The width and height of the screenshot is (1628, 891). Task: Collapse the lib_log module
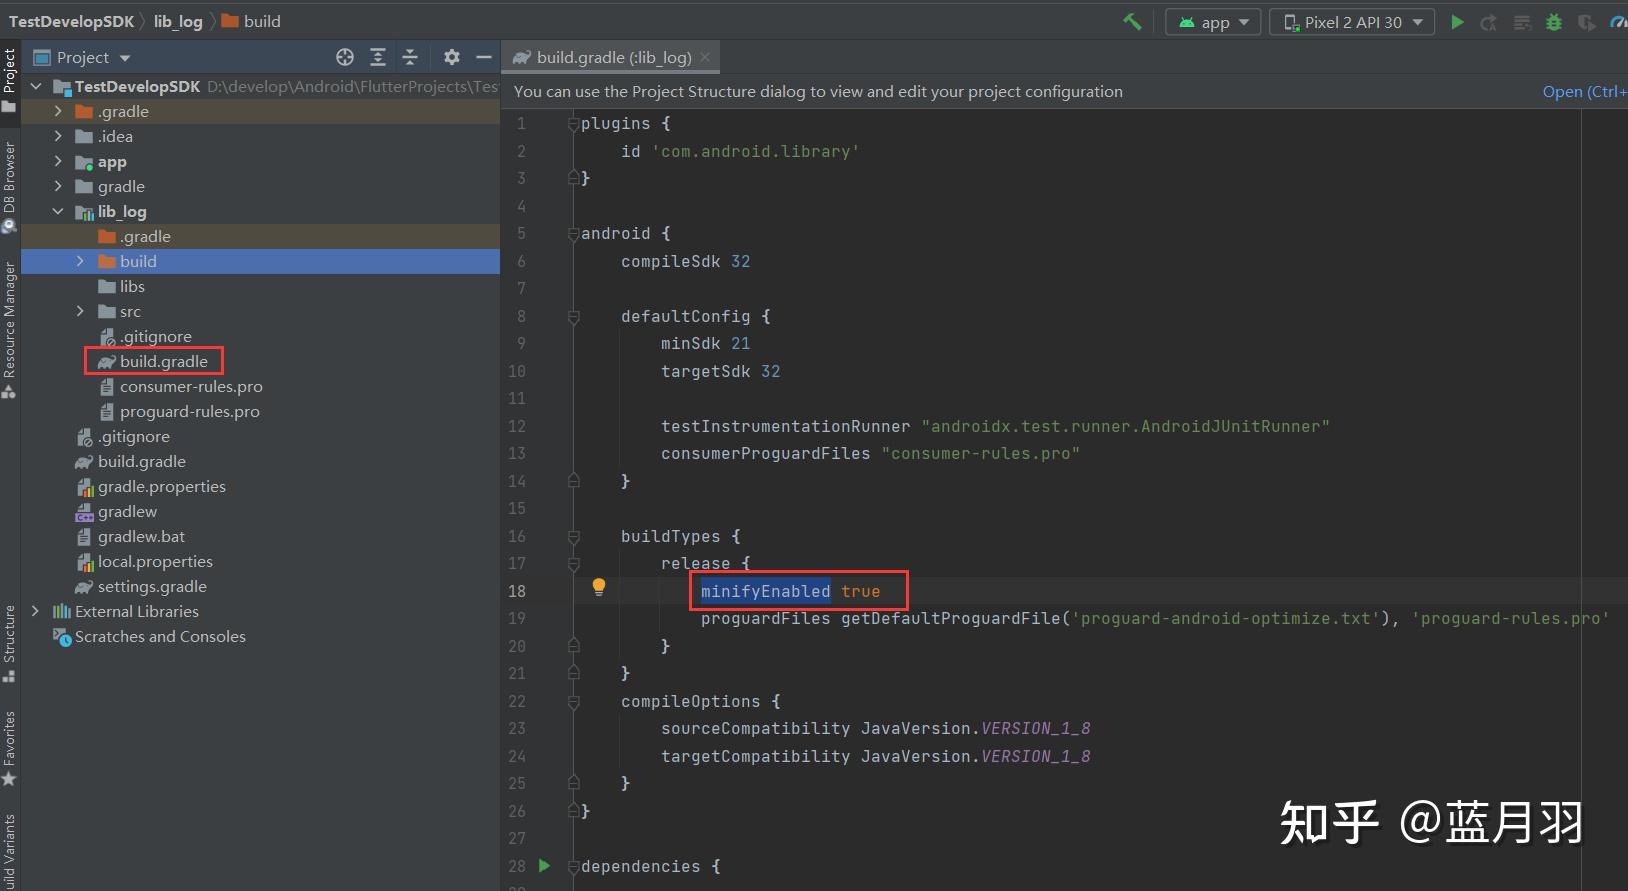(58, 211)
